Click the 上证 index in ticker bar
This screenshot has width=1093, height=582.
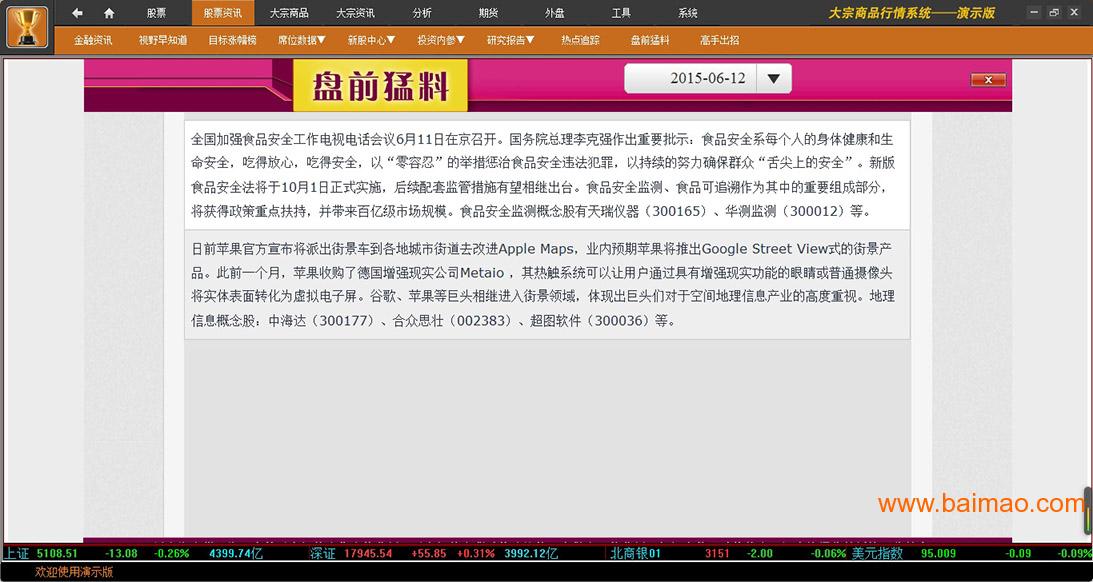(17, 553)
